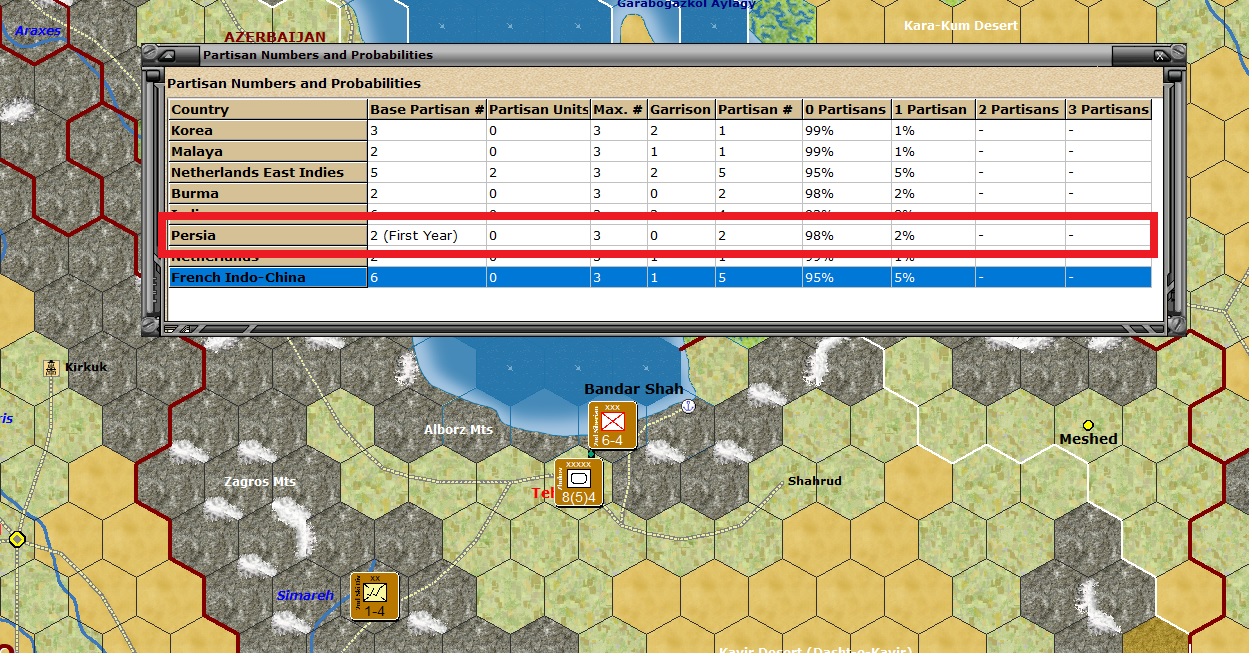
Task: Click the 0 Partisans column header
Action: (x=846, y=110)
